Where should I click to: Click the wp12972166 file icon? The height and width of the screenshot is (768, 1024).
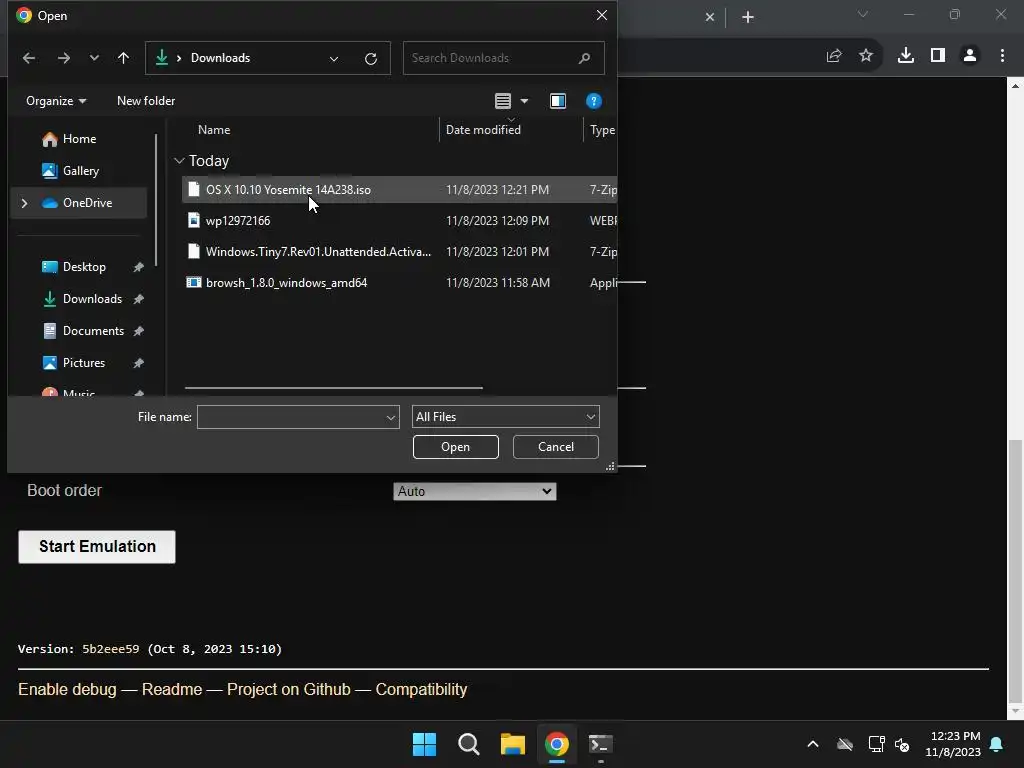193,221
